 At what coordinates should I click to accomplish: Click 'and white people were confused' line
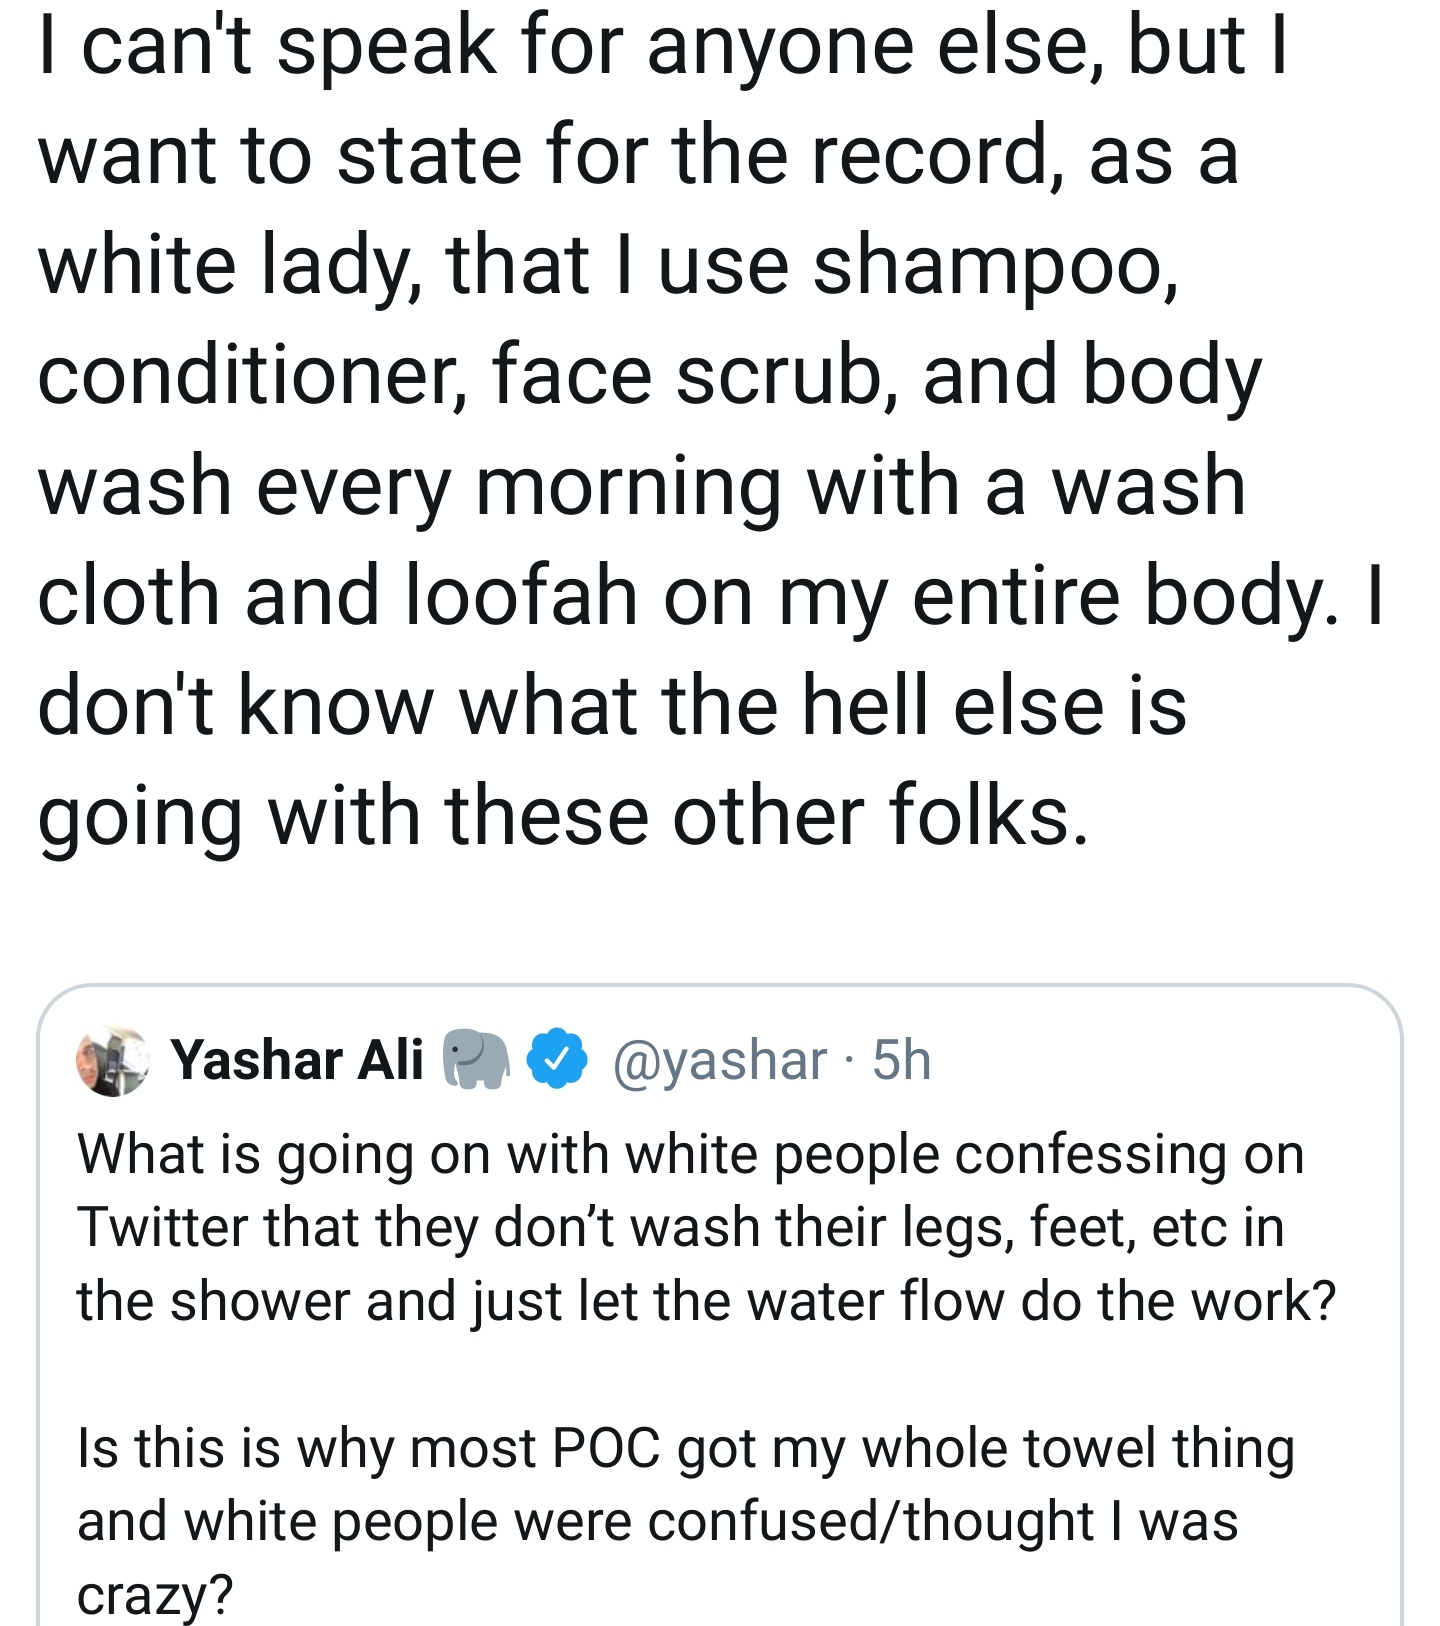(x=658, y=1522)
